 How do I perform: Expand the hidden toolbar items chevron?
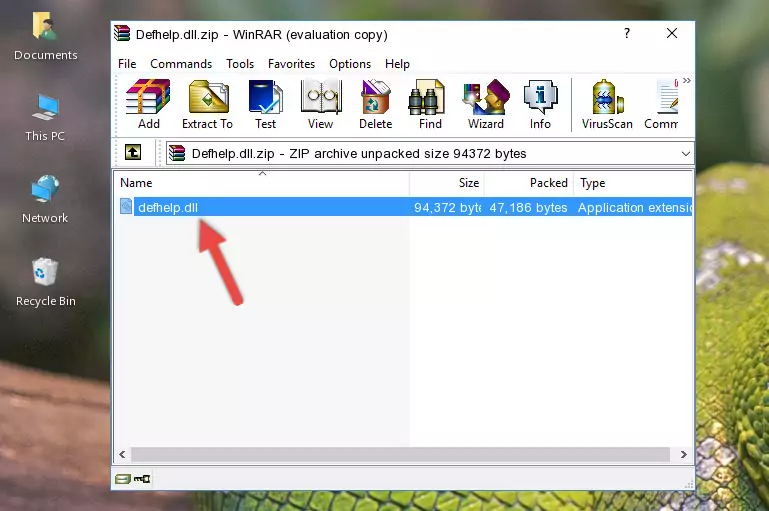(x=687, y=80)
